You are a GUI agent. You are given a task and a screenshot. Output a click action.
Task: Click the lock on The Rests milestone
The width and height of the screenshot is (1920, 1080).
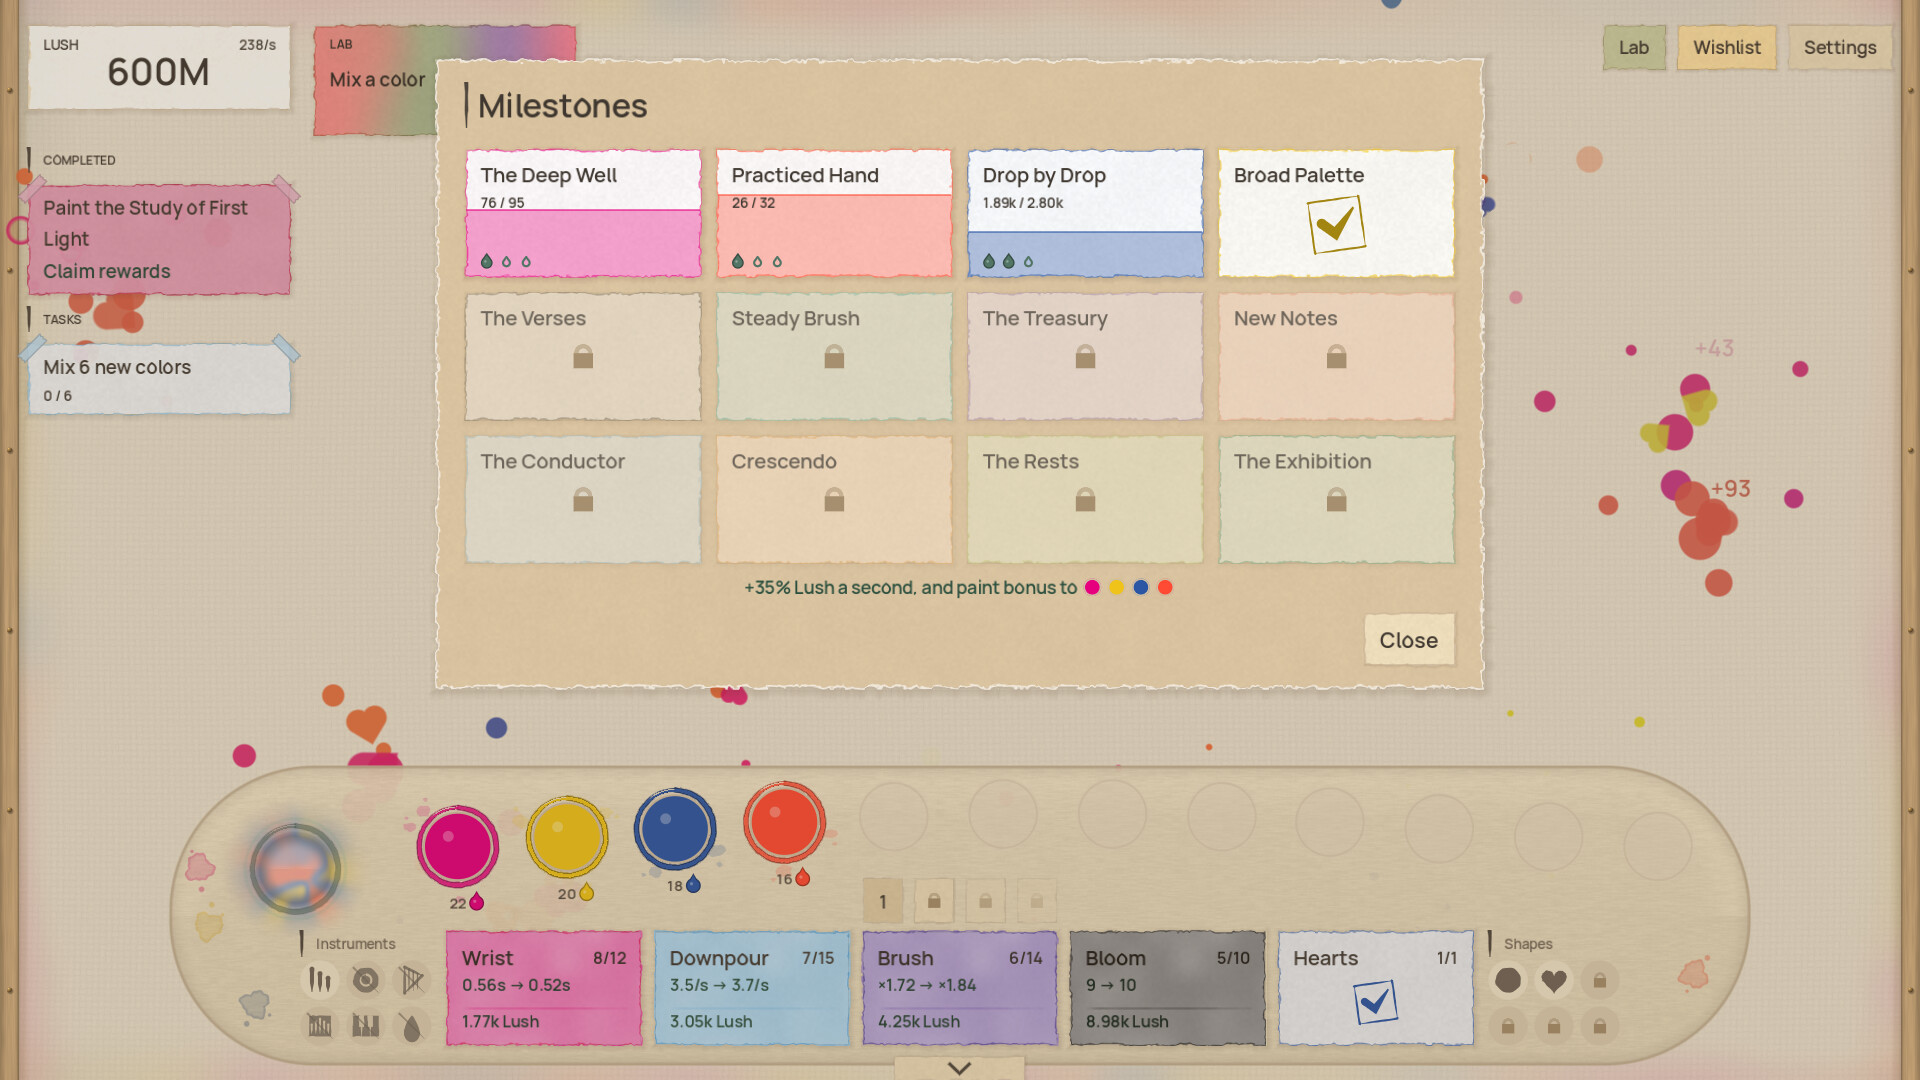1085,499
